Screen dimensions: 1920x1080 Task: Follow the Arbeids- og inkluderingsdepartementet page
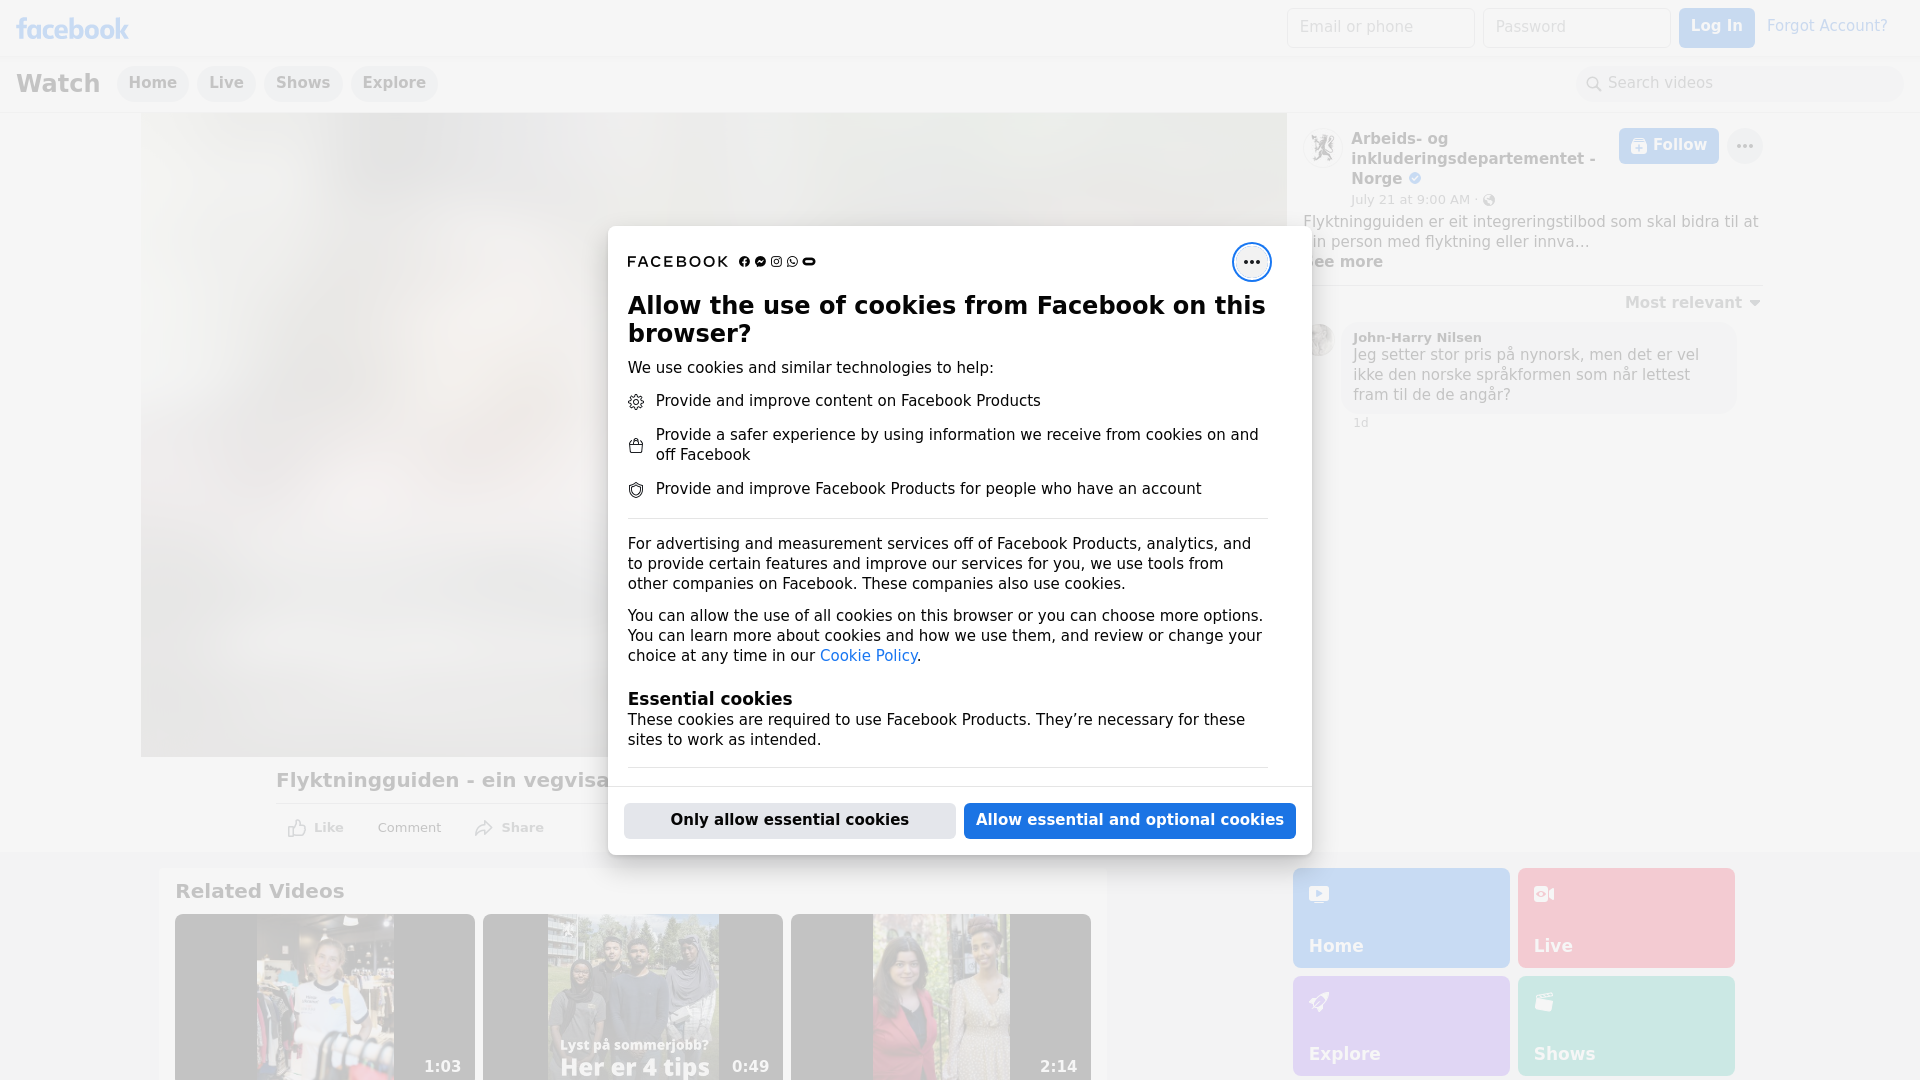(x=1668, y=146)
